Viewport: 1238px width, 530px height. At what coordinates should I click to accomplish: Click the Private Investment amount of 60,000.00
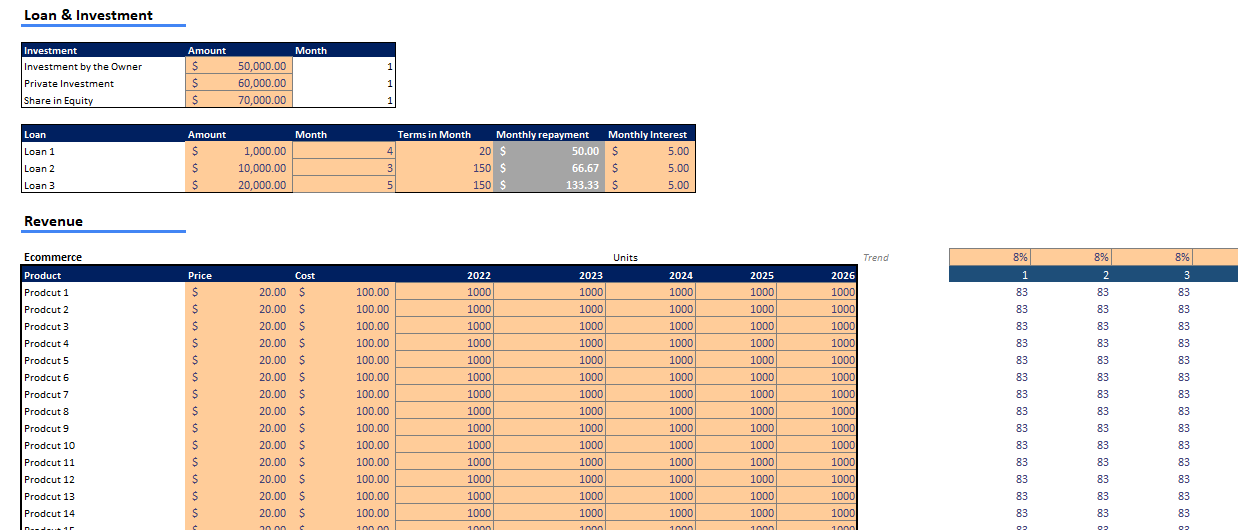pyautogui.click(x=238, y=83)
